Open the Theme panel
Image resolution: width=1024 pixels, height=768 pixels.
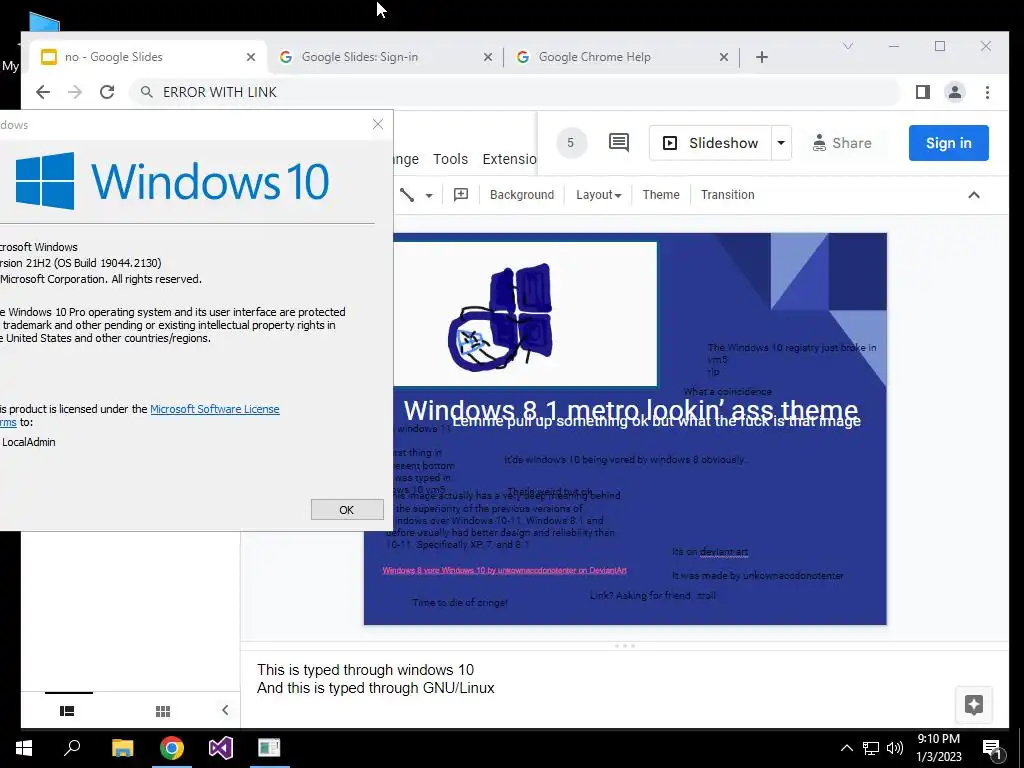661,195
